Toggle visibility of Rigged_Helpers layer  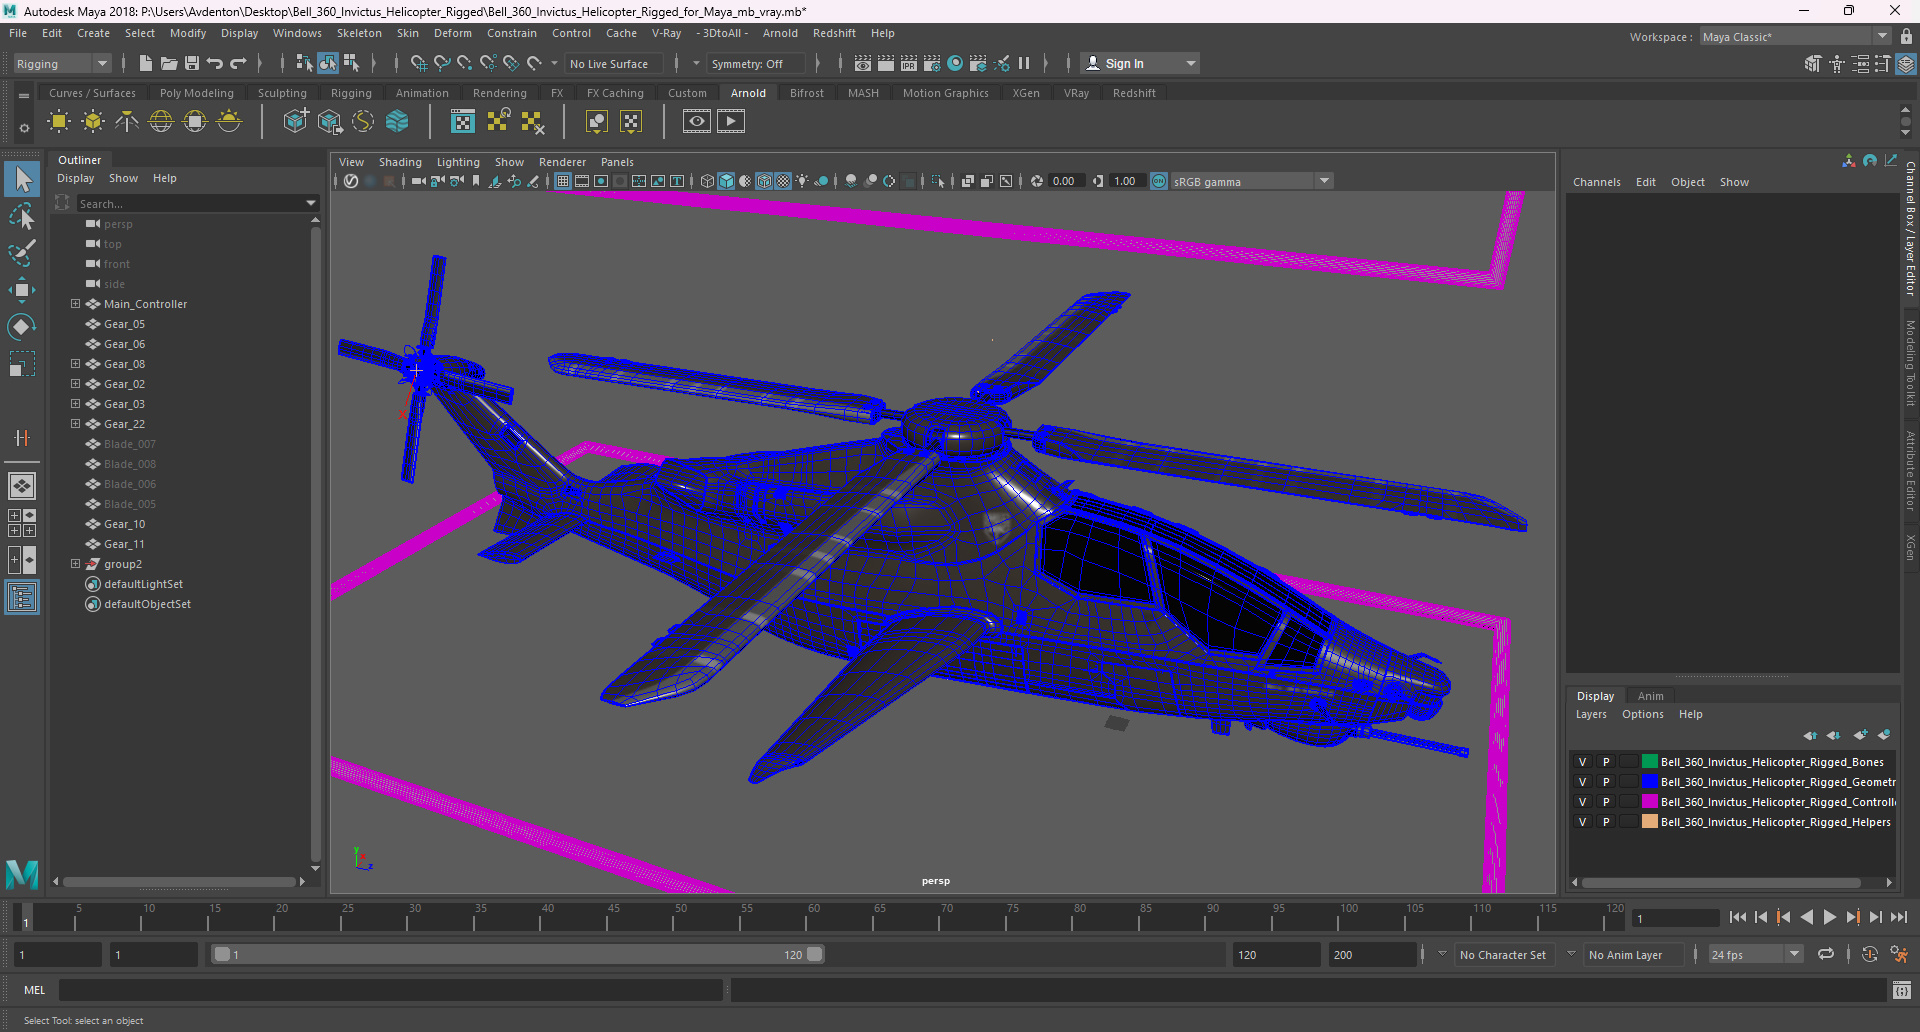pos(1582,822)
